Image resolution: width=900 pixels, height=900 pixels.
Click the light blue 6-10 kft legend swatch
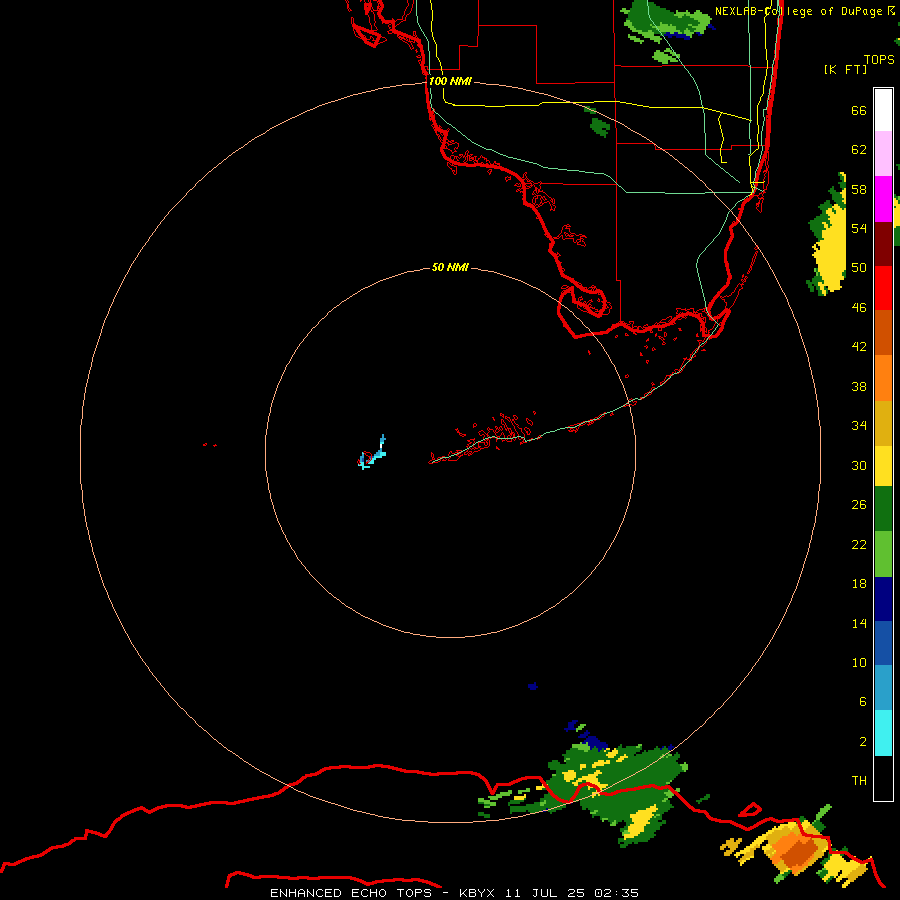point(883,688)
